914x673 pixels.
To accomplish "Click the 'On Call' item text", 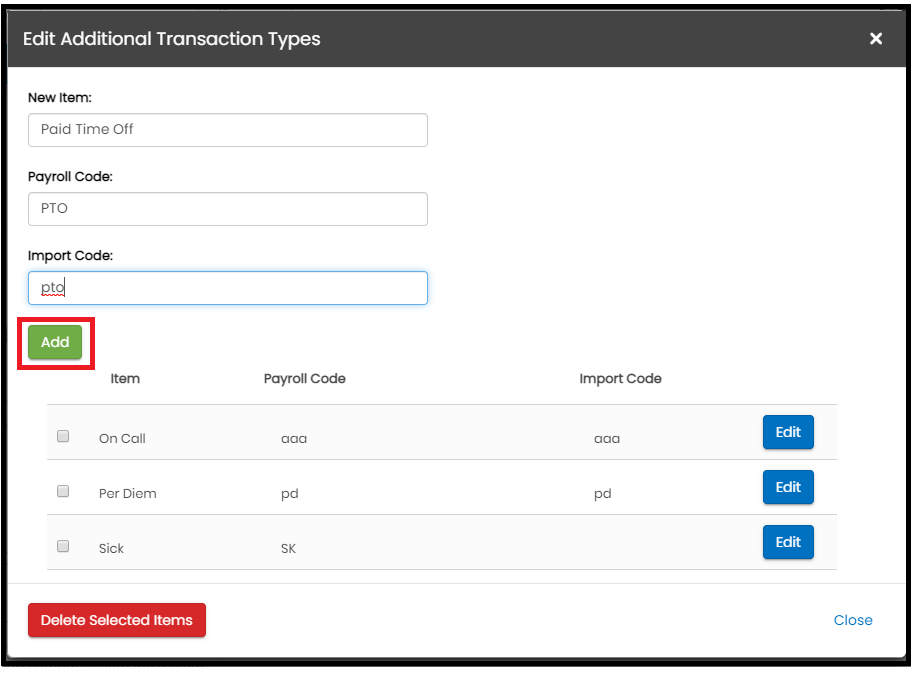I will pyautogui.click(x=122, y=438).
